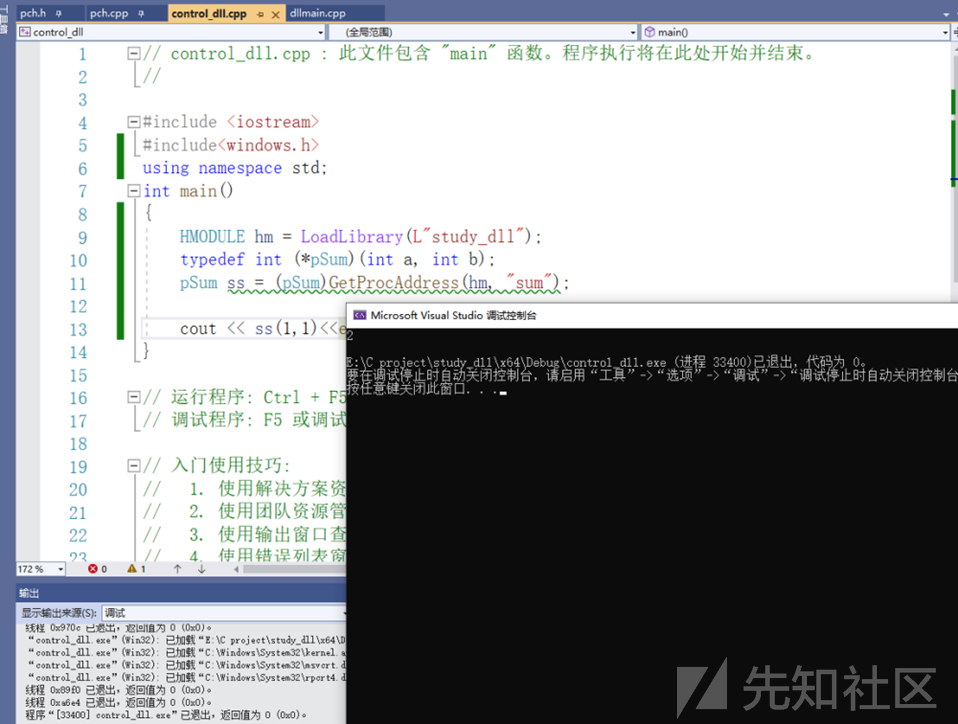
Task: Collapse the #include block at line 4
Action: (x=133, y=122)
